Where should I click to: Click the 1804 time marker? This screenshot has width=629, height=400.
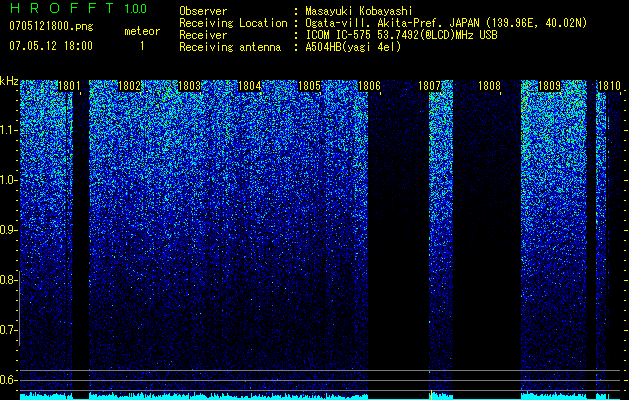click(x=249, y=86)
